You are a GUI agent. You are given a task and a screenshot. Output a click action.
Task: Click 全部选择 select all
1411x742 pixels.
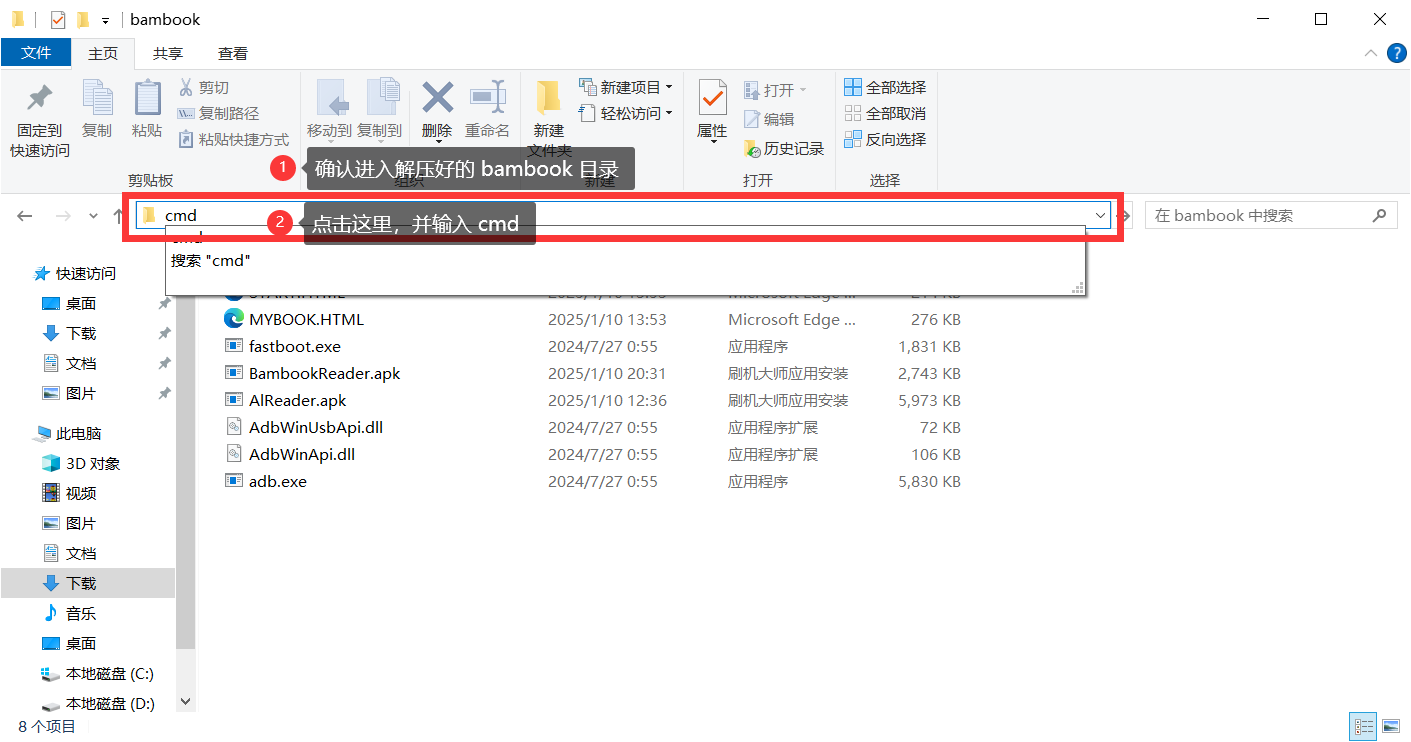pos(885,87)
